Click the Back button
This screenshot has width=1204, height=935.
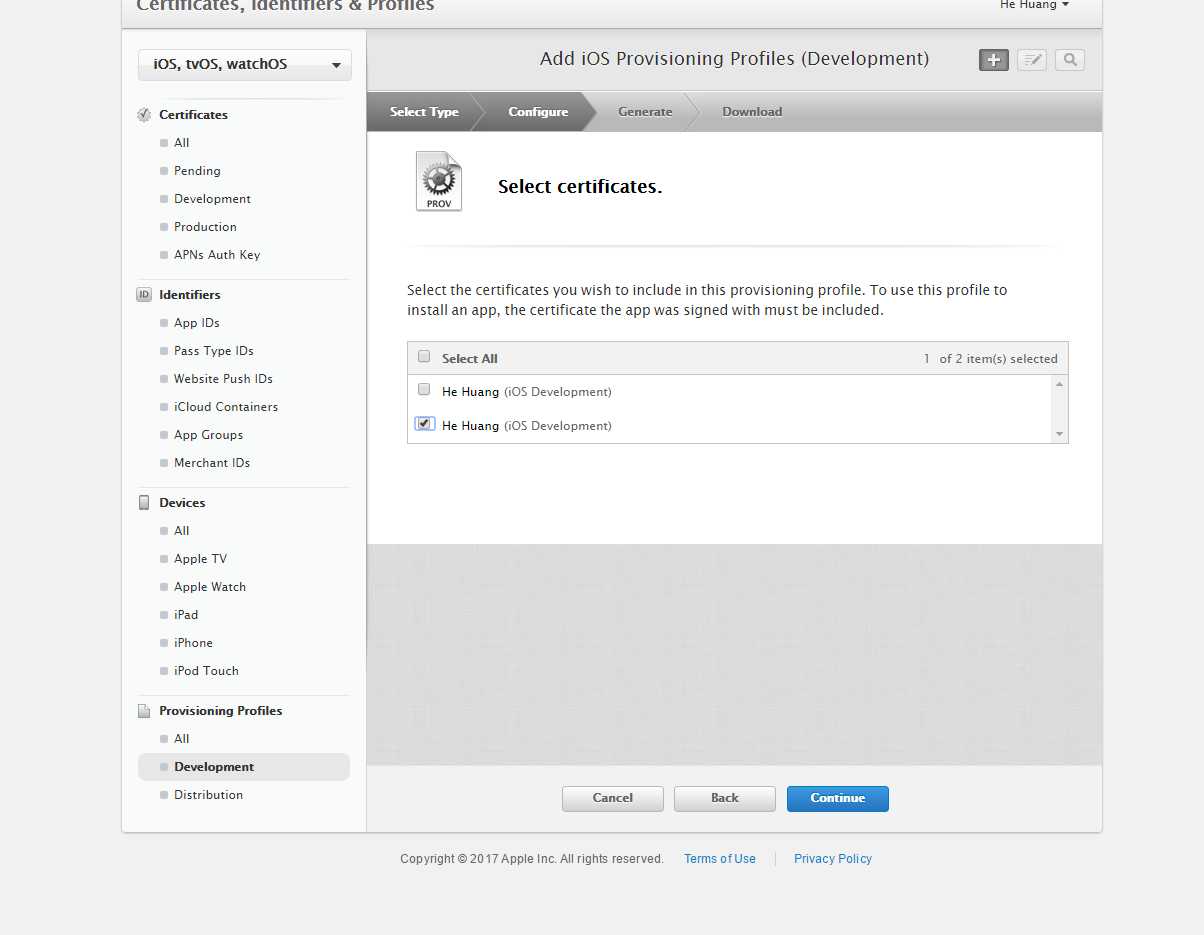click(x=725, y=798)
